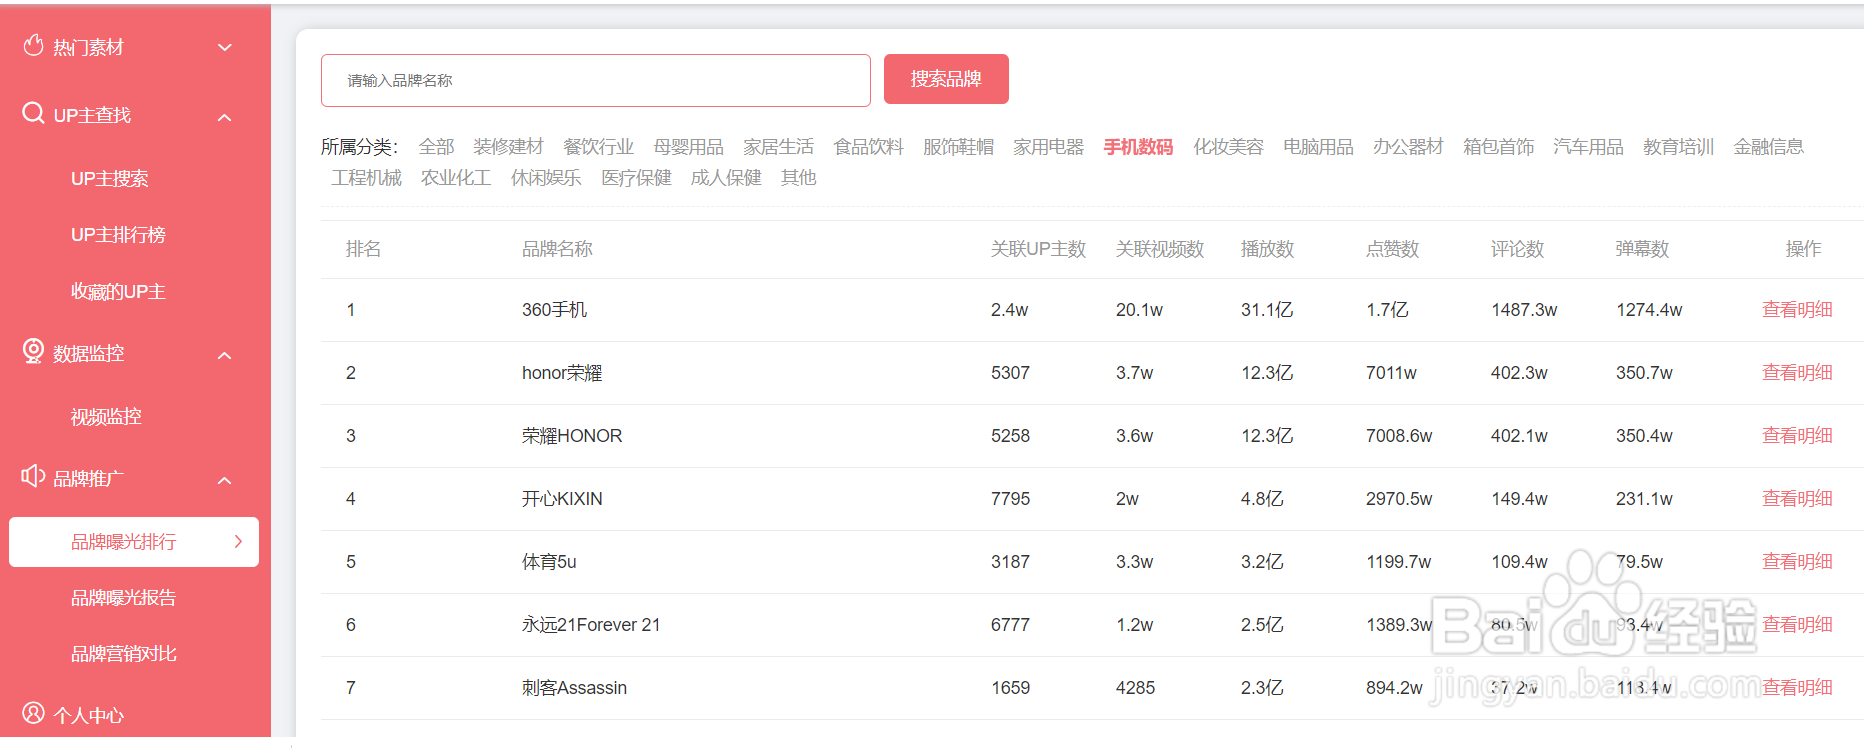The width and height of the screenshot is (1864, 748).
Task: View details for 刺客Assassin row
Action: pyautogui.click(x=1797, y=688)
